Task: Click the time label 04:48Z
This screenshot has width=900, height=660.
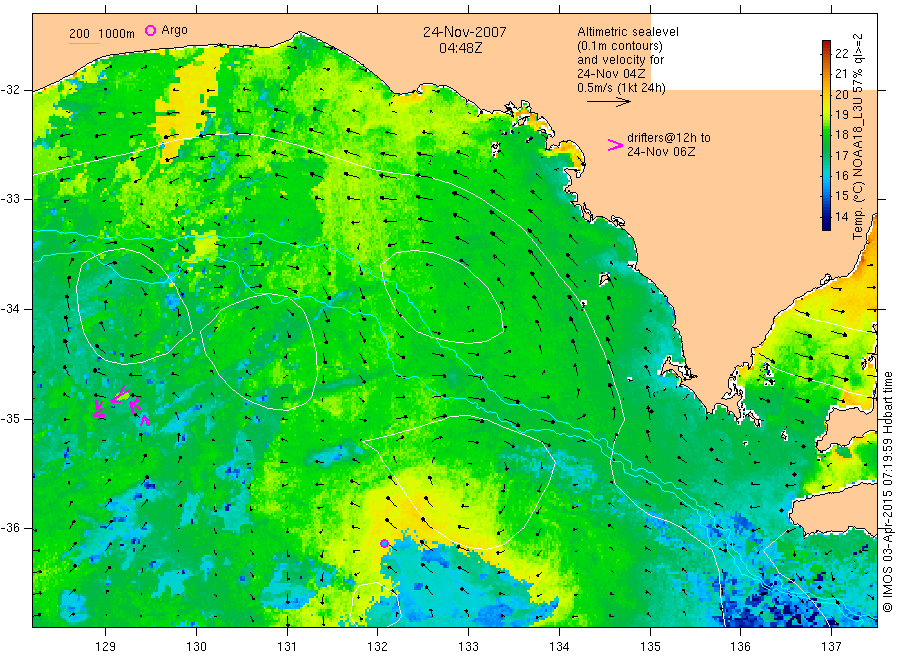Action: click(461, 48)
